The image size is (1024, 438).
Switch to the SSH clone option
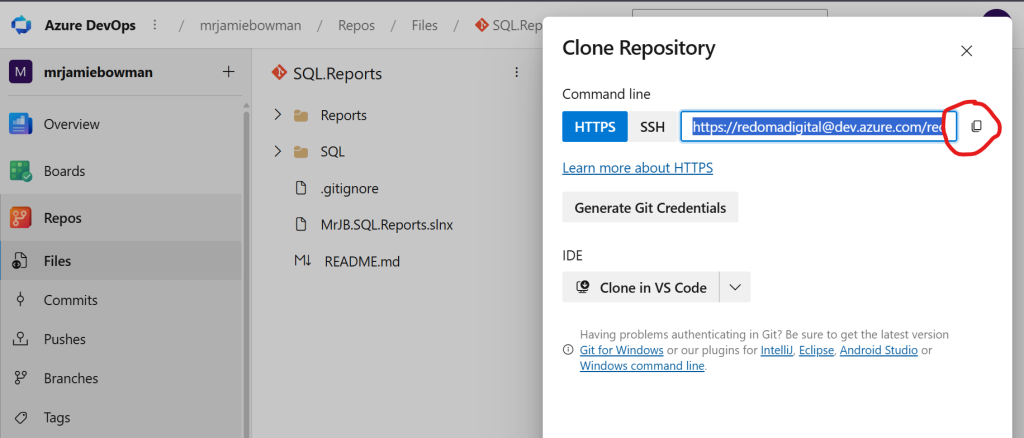tap(652, 127)
